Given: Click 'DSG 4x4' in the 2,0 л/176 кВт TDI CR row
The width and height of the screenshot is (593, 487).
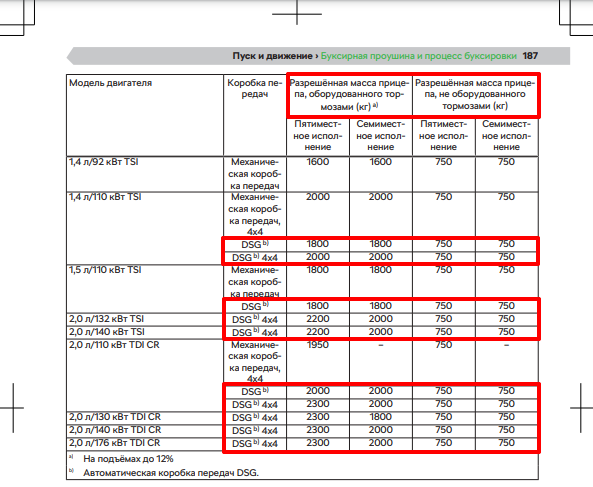Looking at the screenshot, I should [x=255, y=443].
